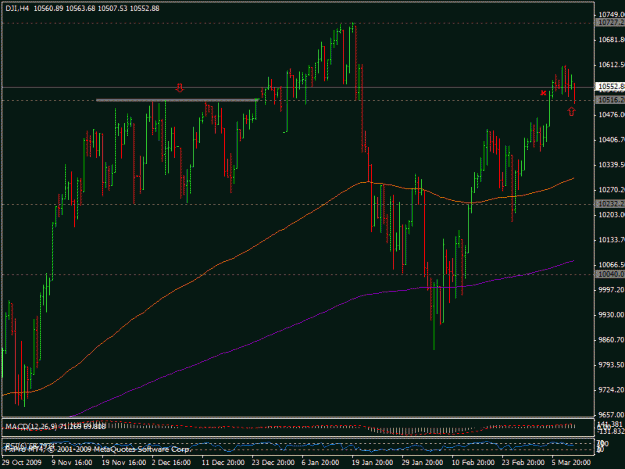Click the 23 Feb 20:00 time label
This screenshot has width=625, height=469.
[523, 463]
